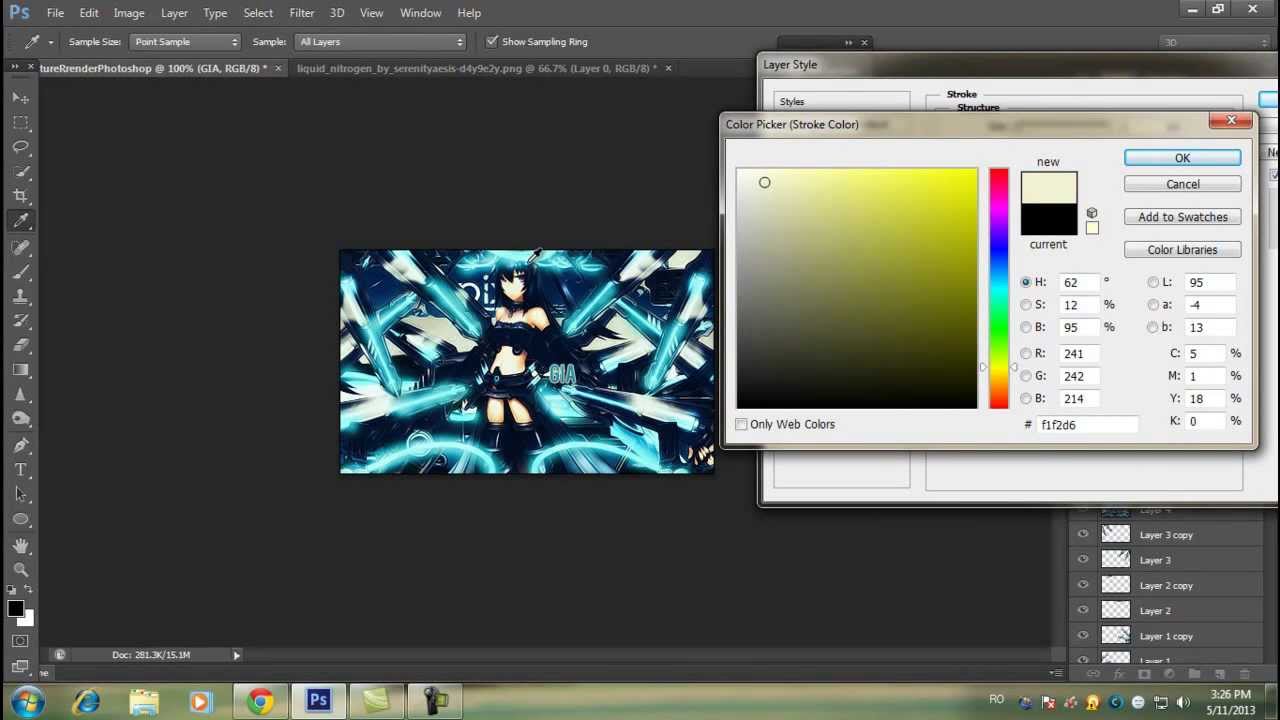Click the Layer 1 copy thumbnail
1280x720 pixels.
pos(1115,635)
